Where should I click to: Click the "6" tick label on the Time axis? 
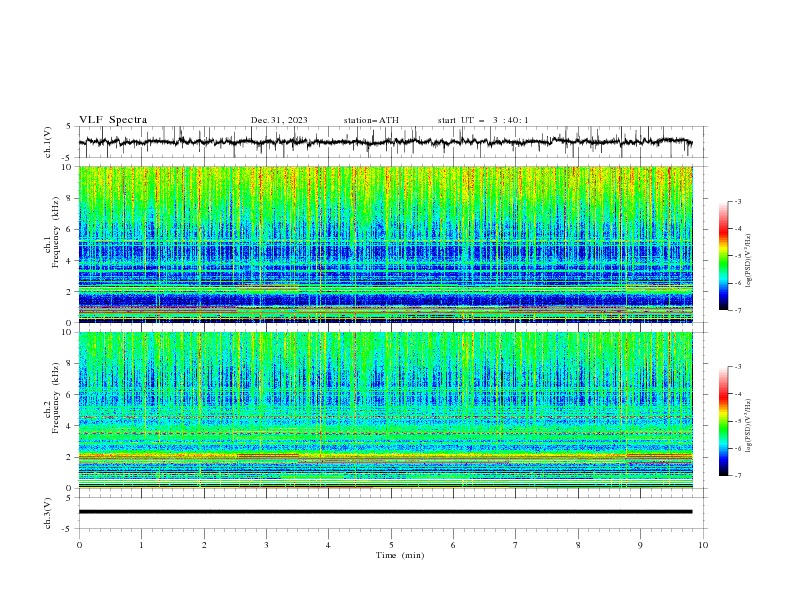click(x=453, y=545)
